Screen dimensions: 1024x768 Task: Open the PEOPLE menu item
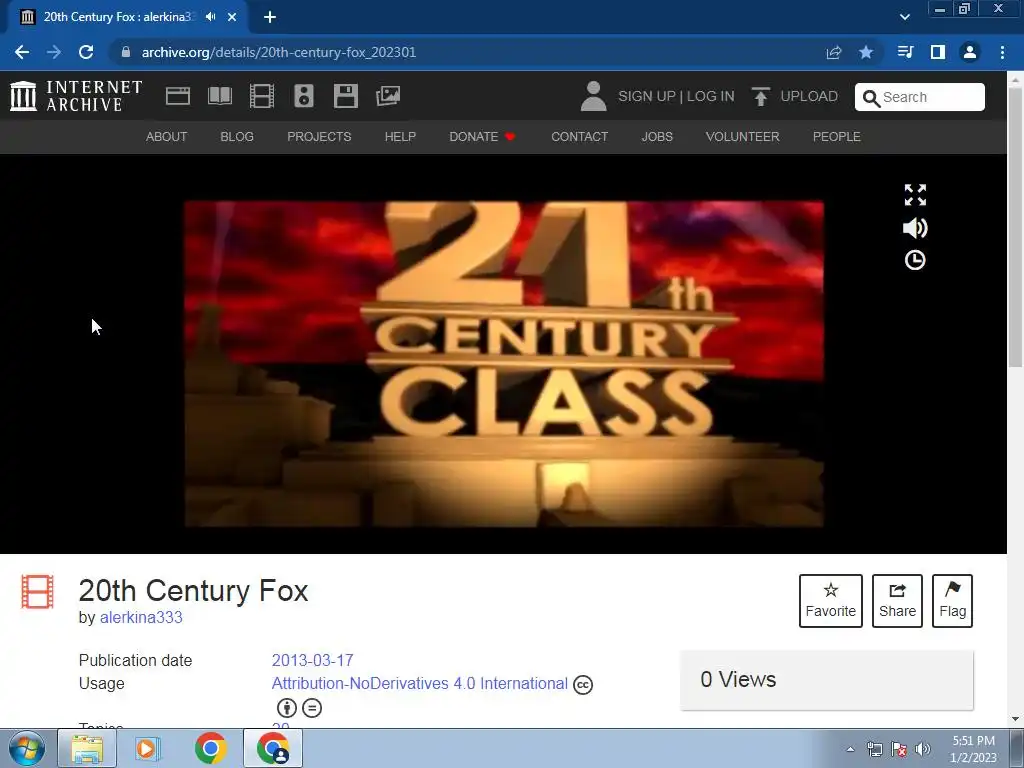(x=837, y=136)
